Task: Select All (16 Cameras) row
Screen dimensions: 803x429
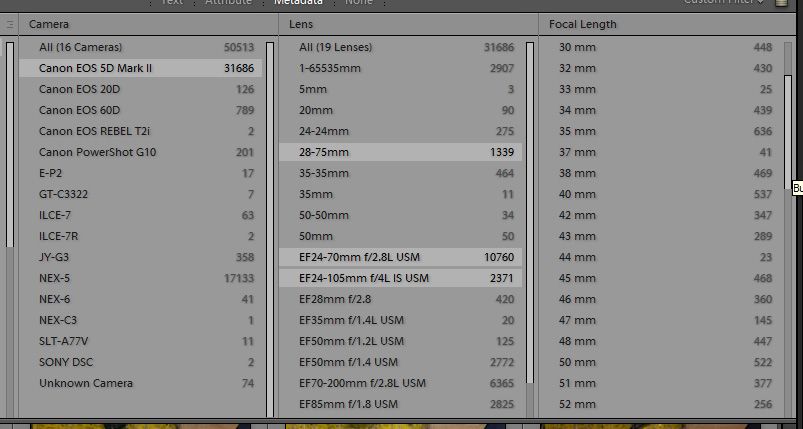Action: point(140,47)
